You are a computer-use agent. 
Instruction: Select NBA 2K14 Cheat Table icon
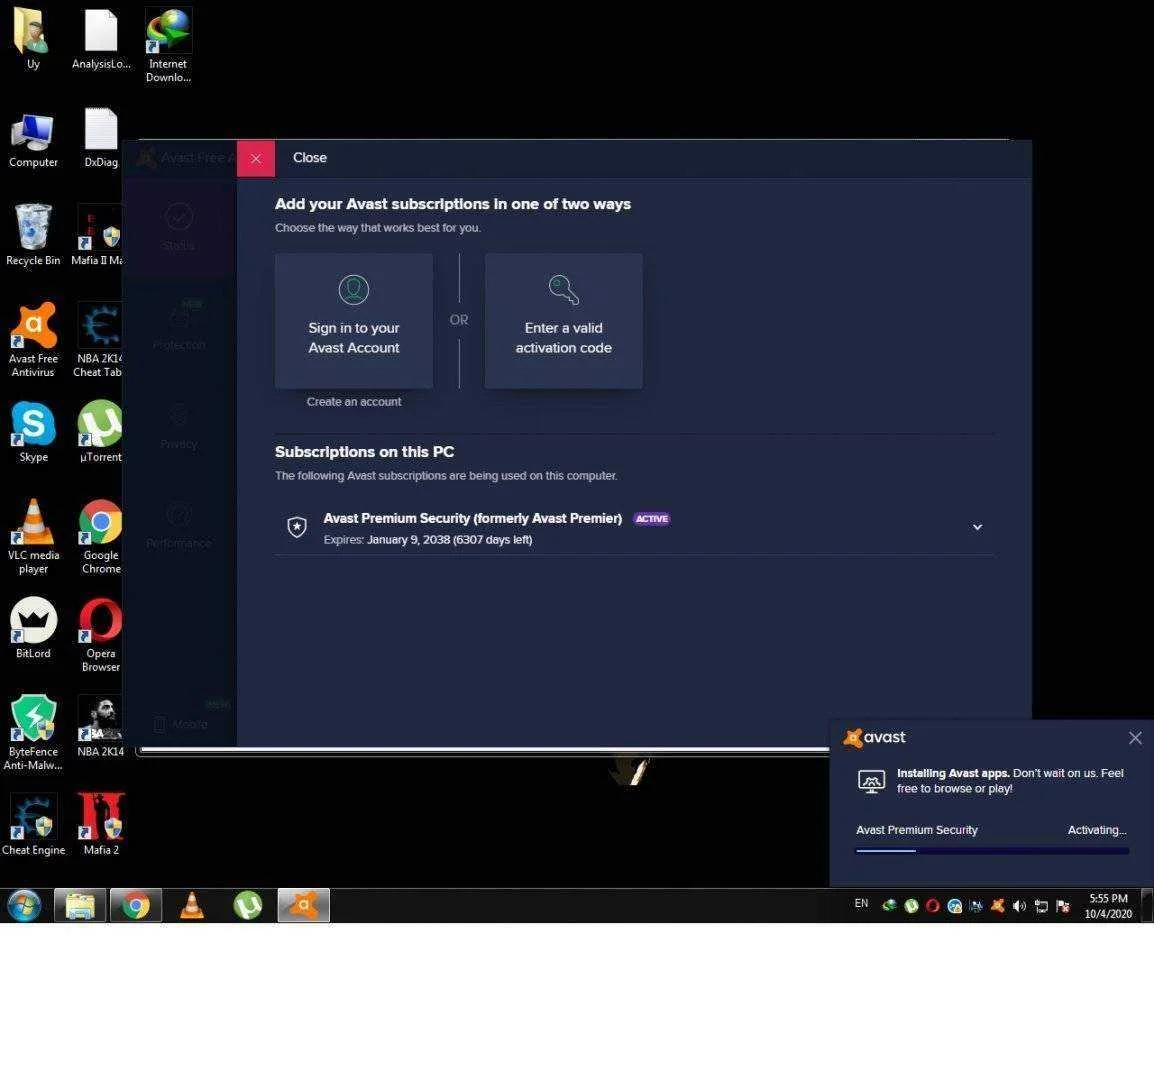(99, 339)
